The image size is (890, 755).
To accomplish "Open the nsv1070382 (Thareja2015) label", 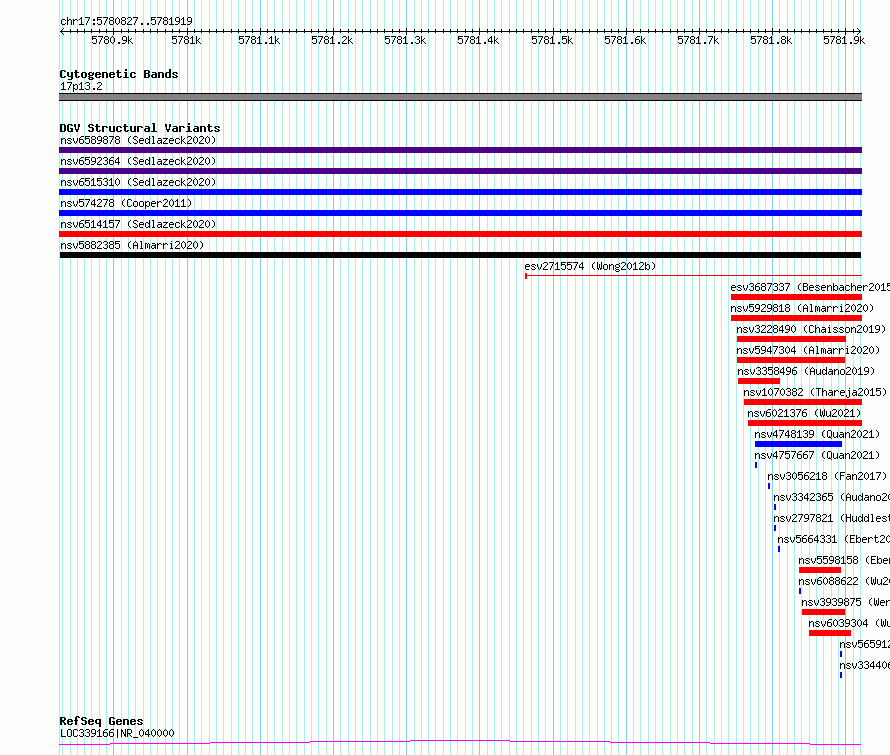I will (815, 392).
